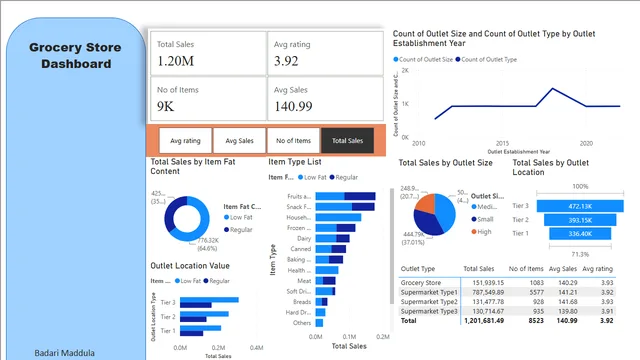Select the Health bar in Item Type List

[x=327, y=270]
